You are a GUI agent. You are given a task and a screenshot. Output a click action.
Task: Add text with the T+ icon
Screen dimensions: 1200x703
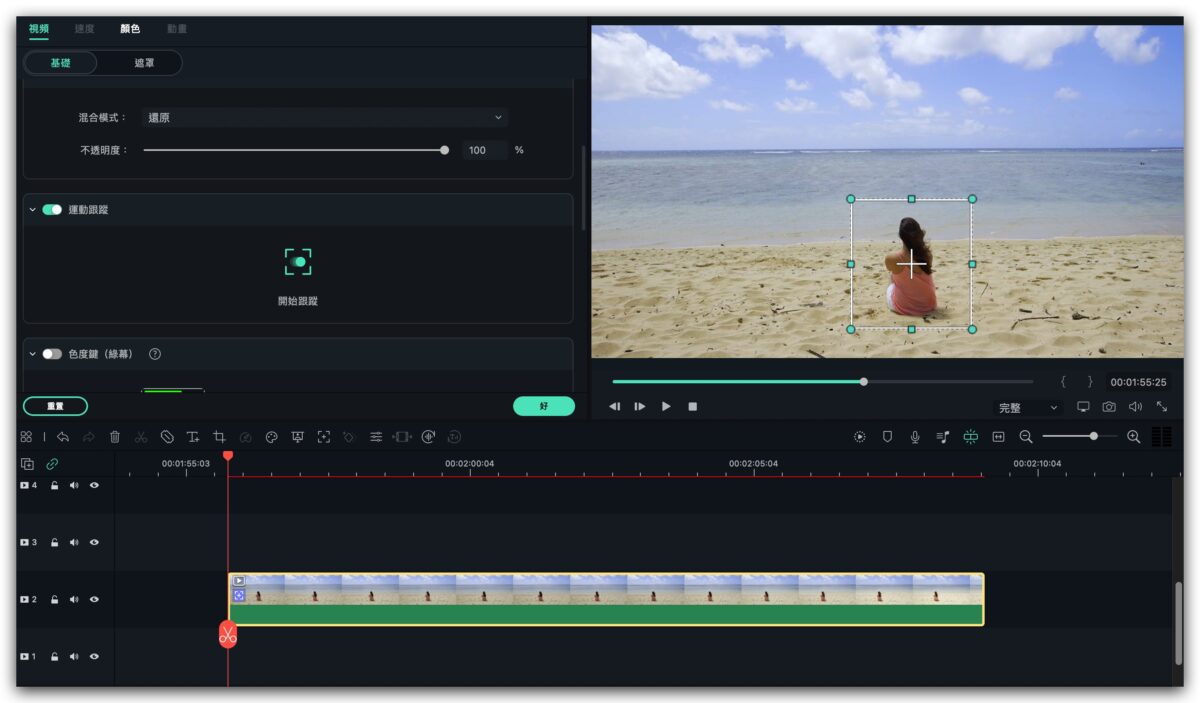193,437
